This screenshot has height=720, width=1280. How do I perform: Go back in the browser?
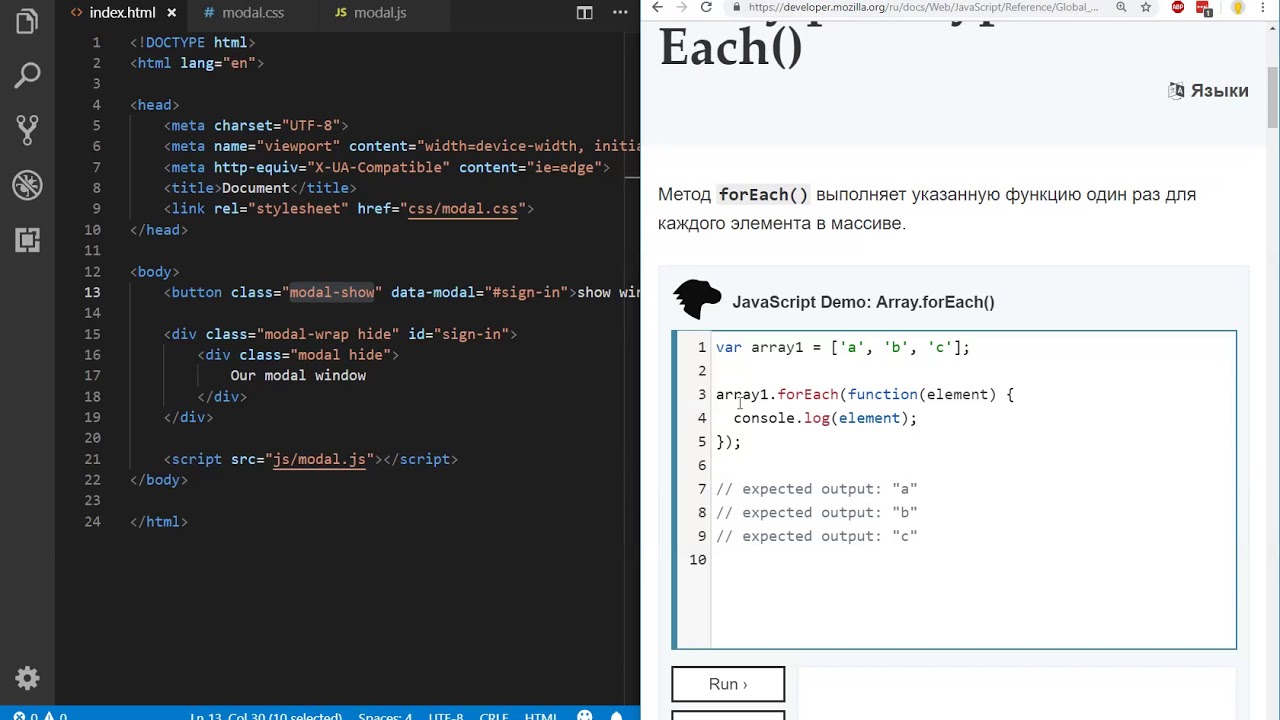pyautogui.click(x=656, y=7)
